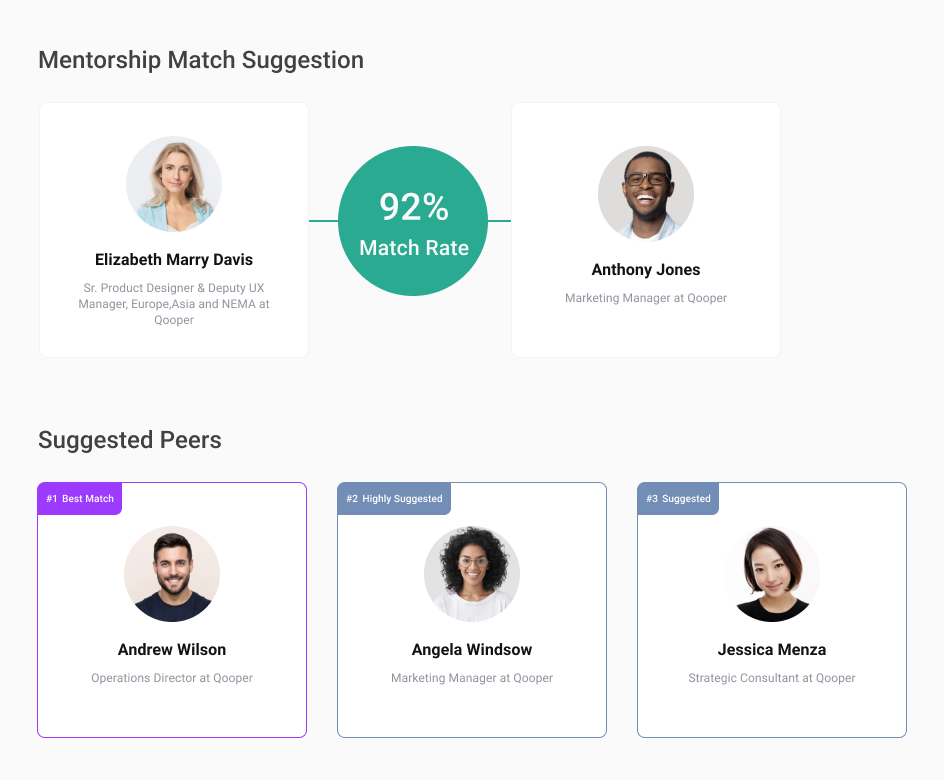Screen dimensions: 944x780
Task: Open the #1 Best Match peer photo
Action: (x=172, y=574)
